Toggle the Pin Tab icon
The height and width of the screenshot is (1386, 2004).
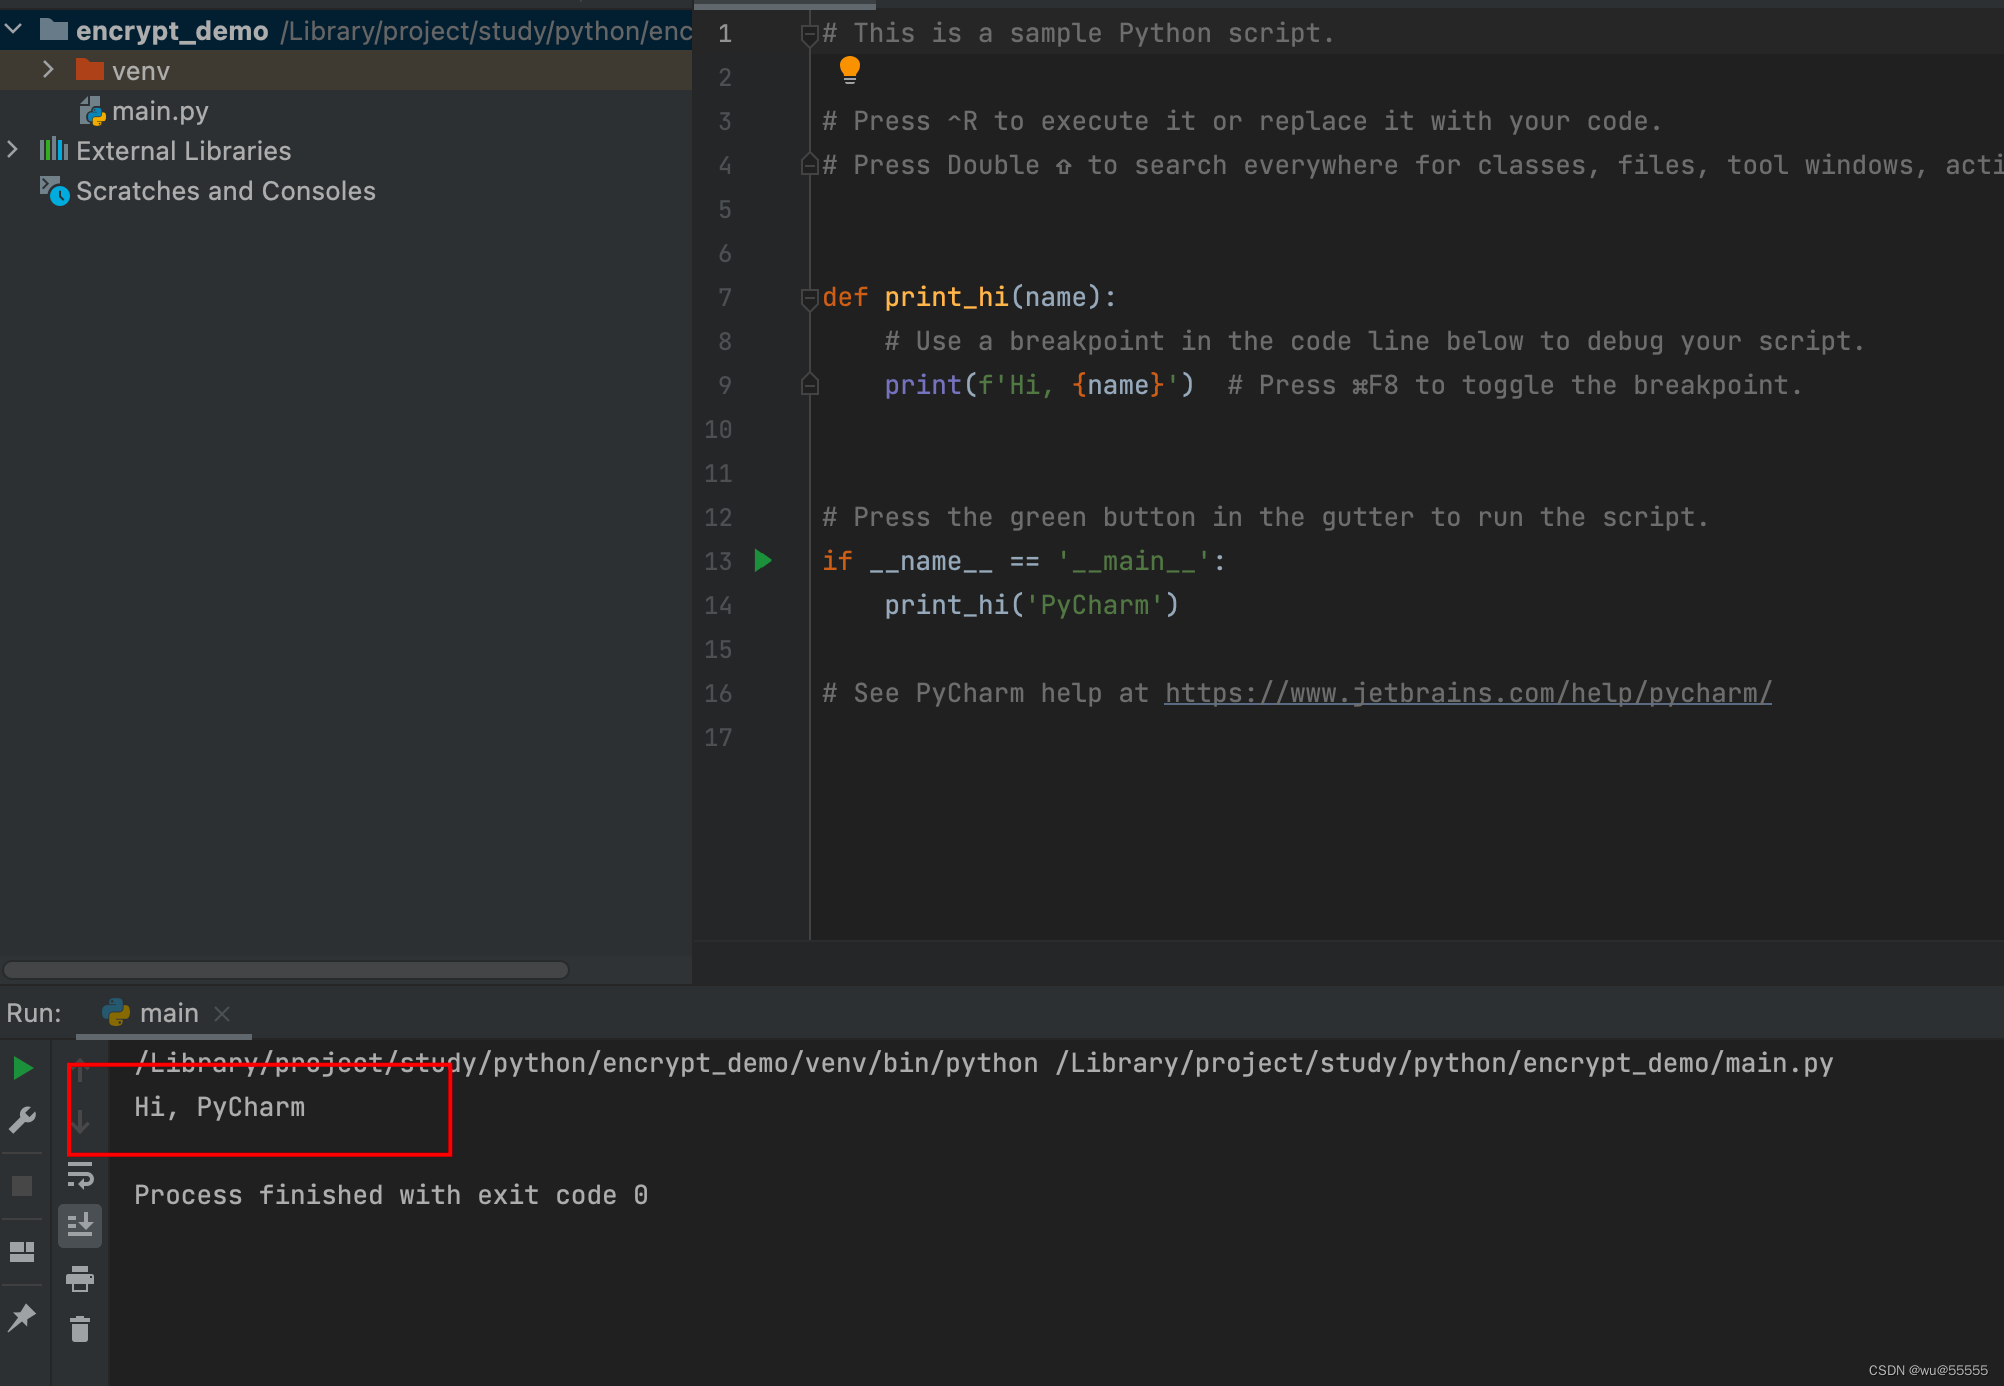(22, 1318)
